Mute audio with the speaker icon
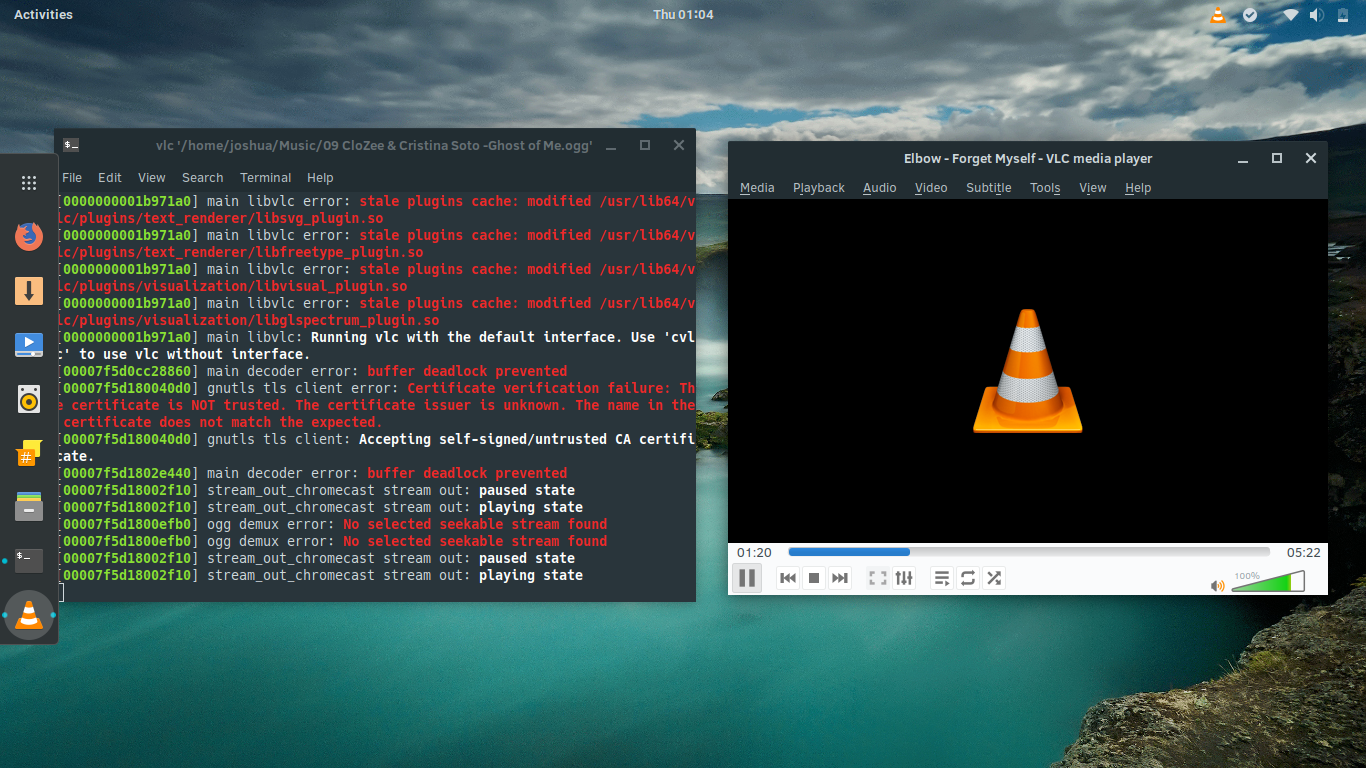 tap(1217, 586)
